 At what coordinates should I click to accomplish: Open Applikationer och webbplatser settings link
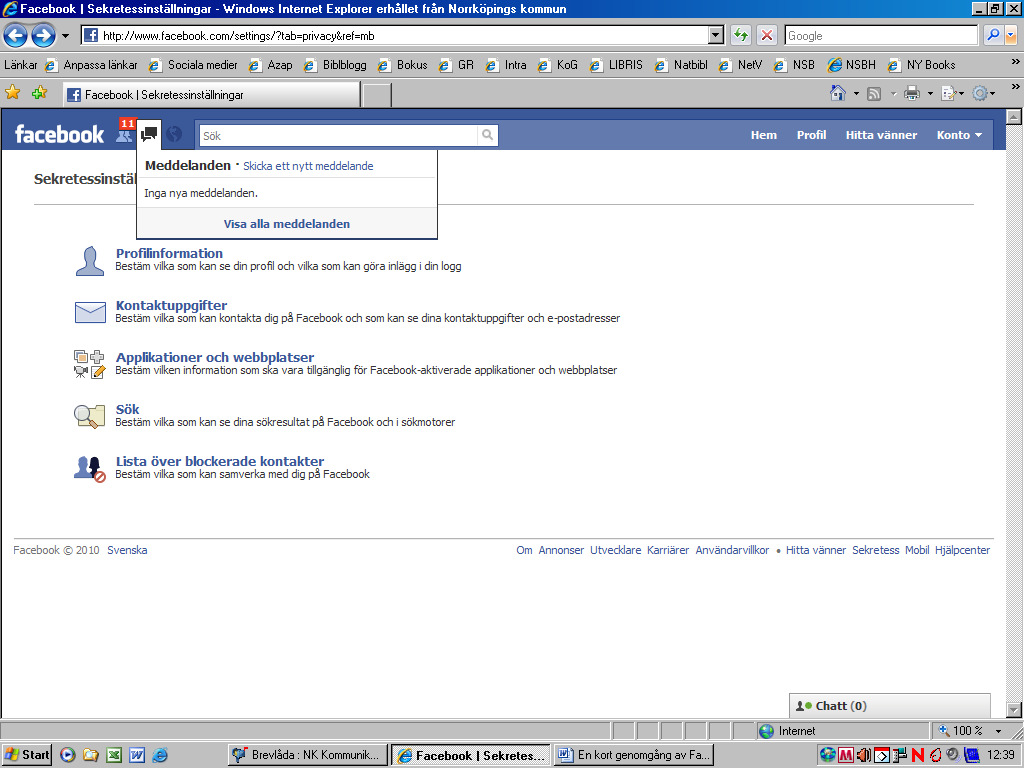click(x=215, y=357)
